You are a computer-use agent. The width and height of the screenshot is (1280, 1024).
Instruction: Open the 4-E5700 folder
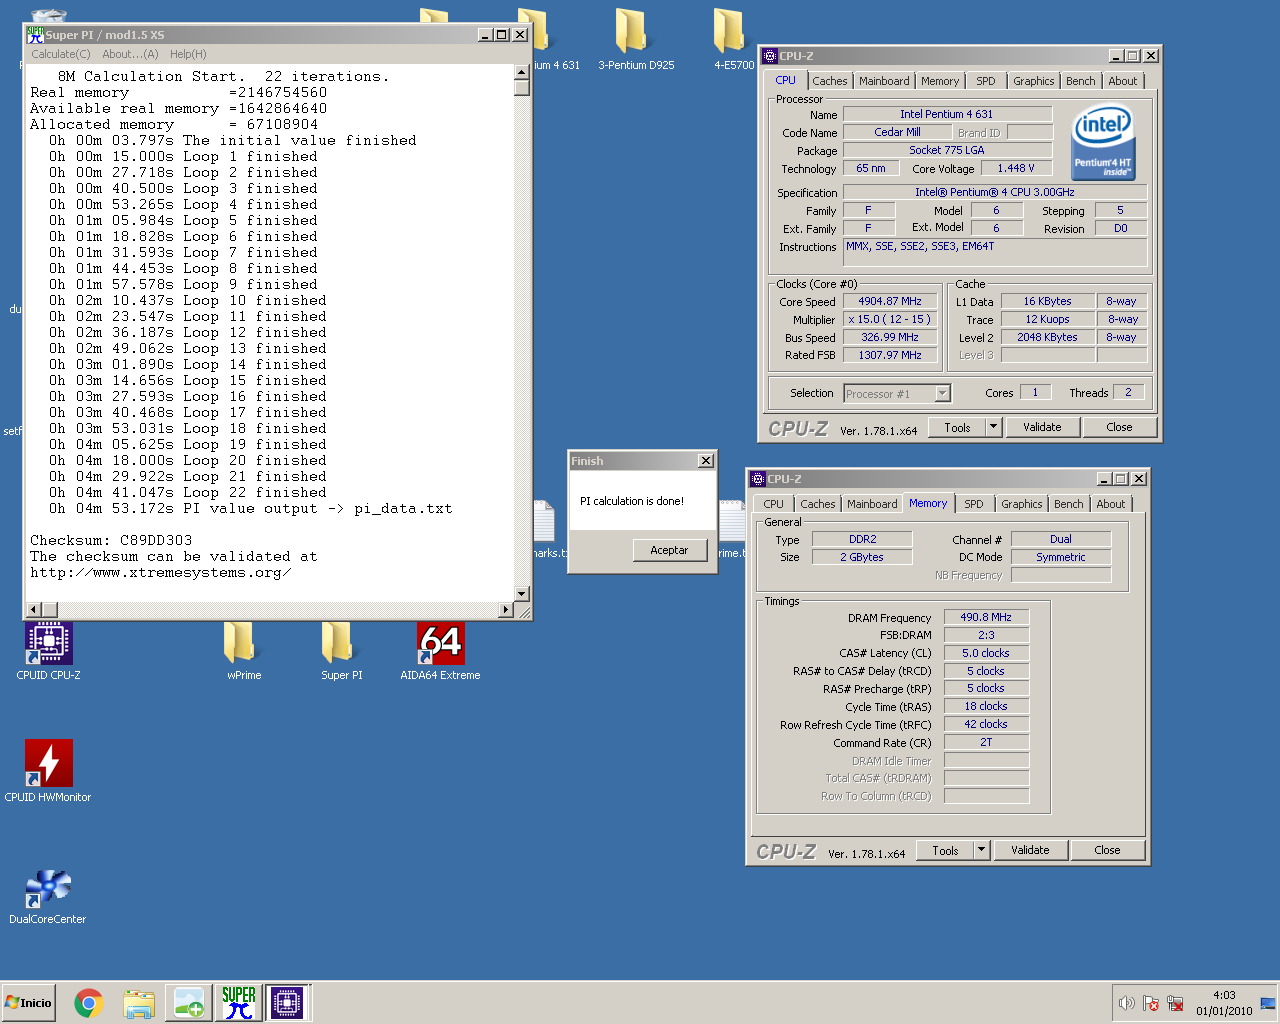733,38
